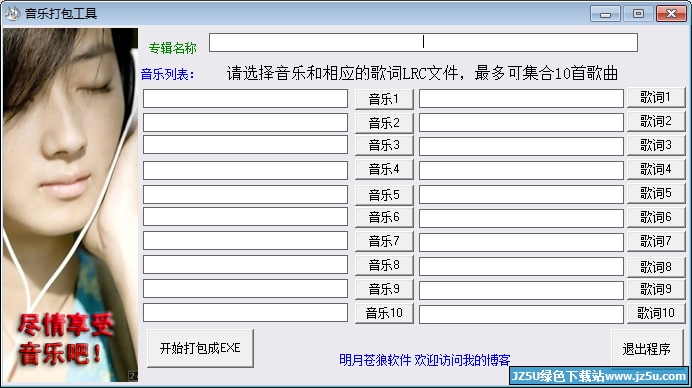Focus the lyrics path field beside 歌词3

pos(521,147)
